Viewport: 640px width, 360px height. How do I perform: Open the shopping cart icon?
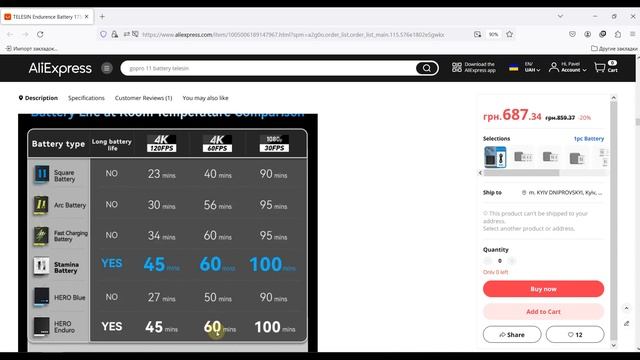pos(600,67)
